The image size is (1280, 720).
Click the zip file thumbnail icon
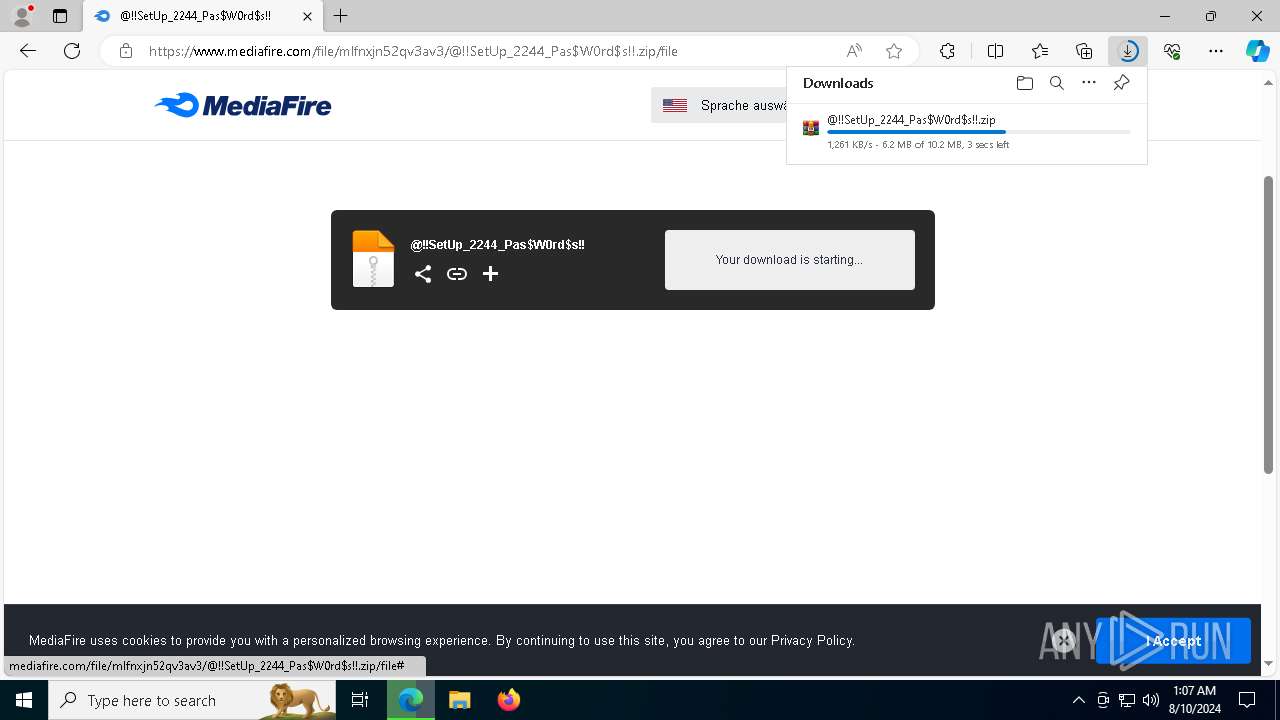click(x=373, y=259)
